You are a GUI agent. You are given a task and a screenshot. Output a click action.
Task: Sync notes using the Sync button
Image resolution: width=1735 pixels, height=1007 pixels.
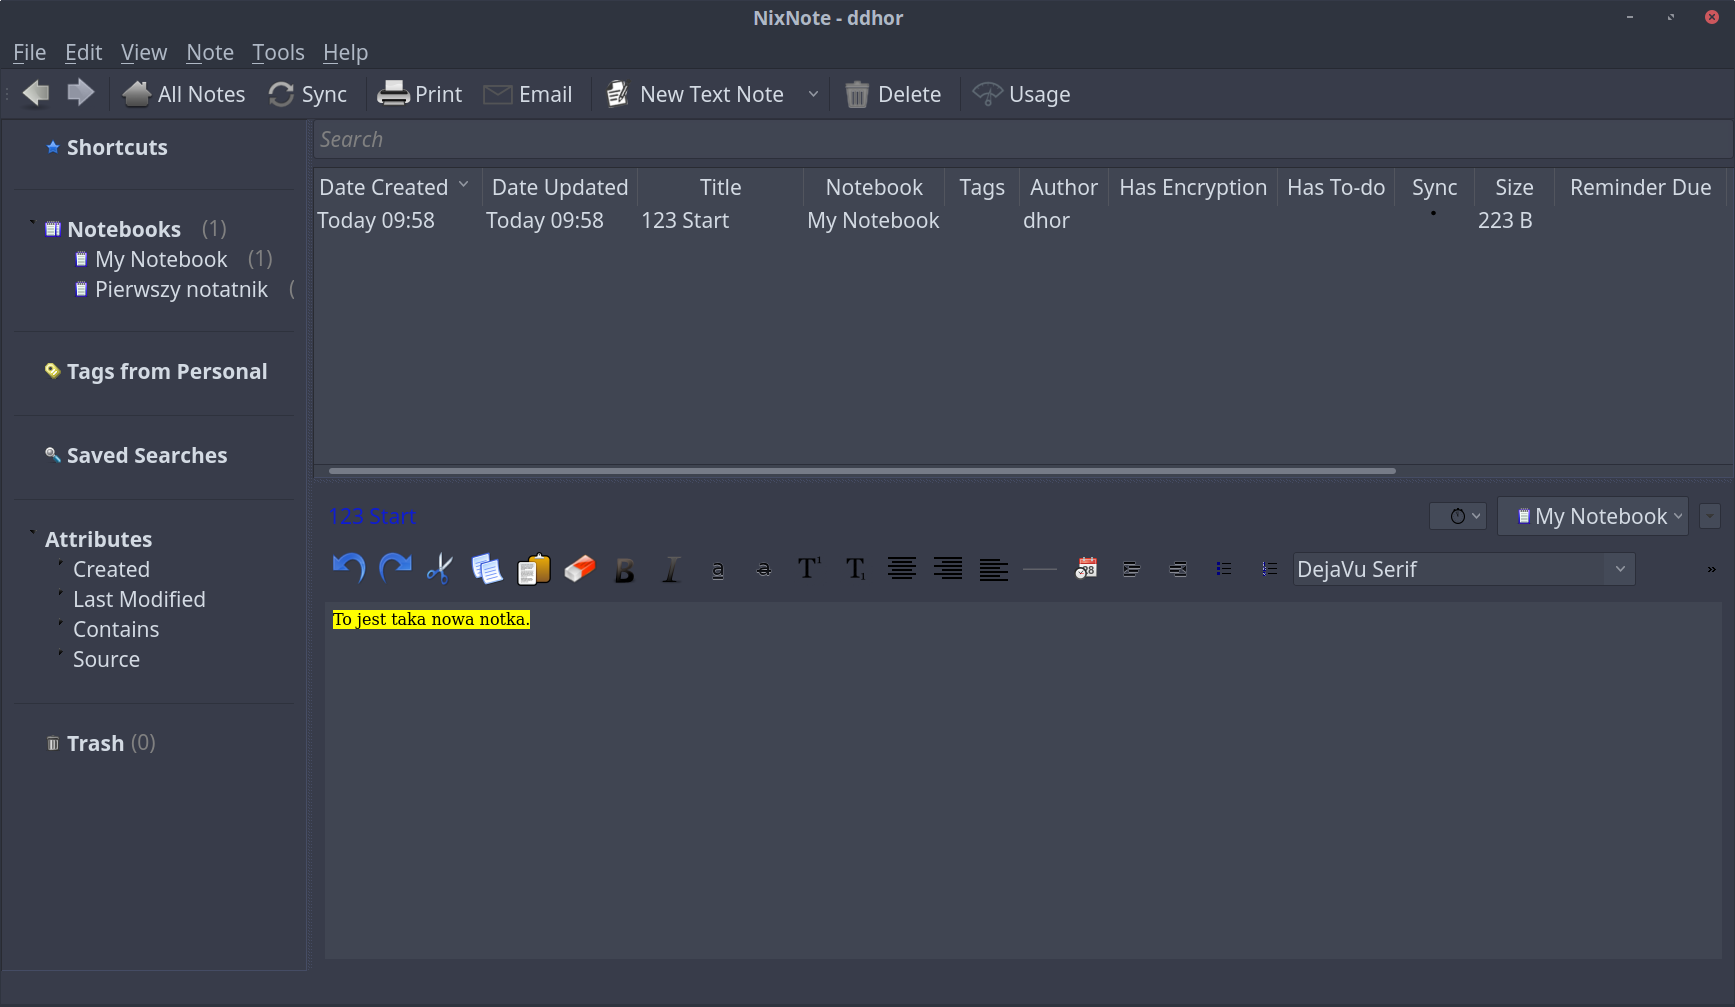[x=308, y=94]
